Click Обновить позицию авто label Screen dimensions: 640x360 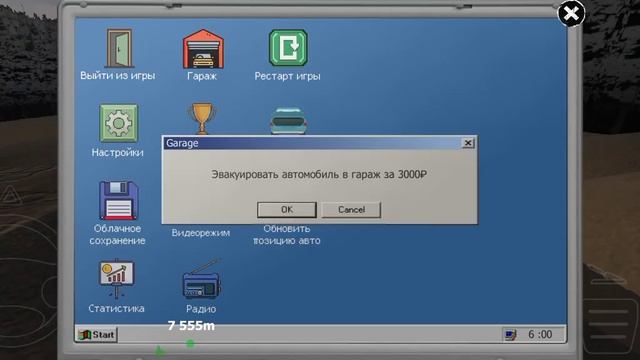coord(287,234)
